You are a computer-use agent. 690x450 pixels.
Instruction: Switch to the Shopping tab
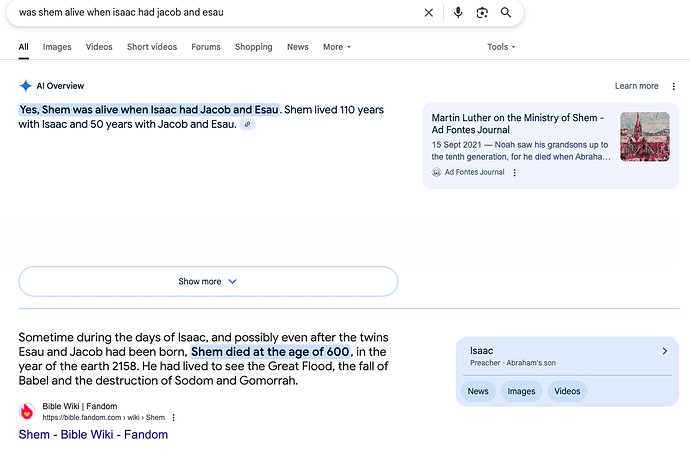(253, 47)
